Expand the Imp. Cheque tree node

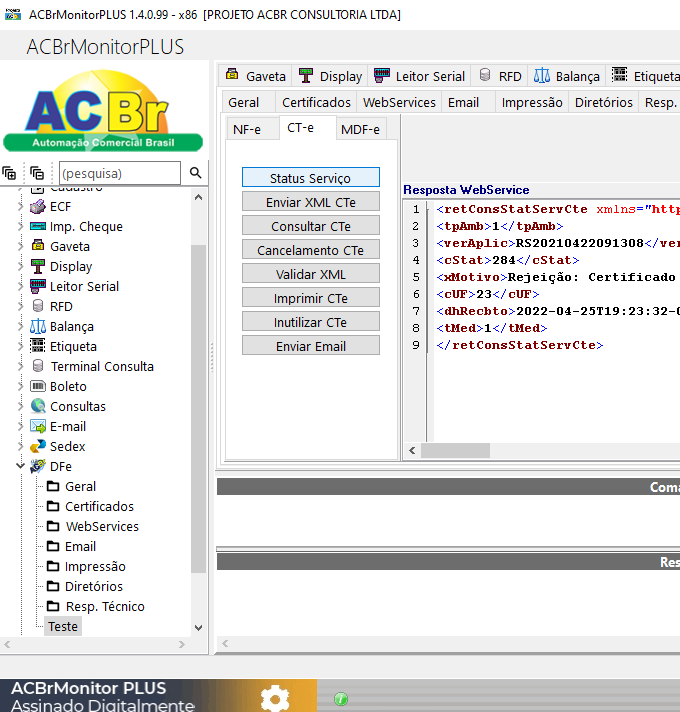[x=20, y=226]
